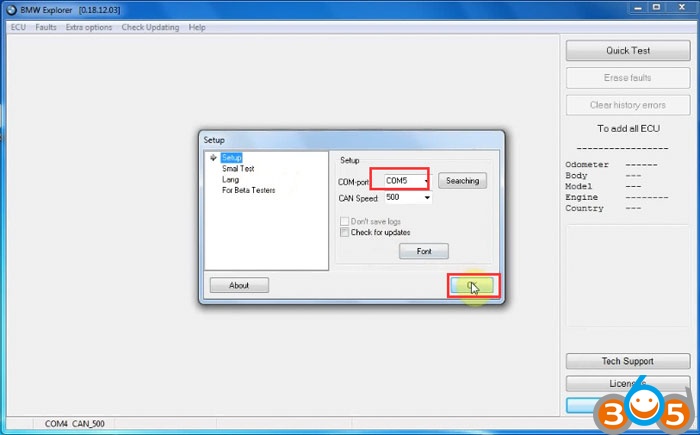Viewport: 700px width, 435px height.
Task: Choose For Beta Testers tree item
Action: point(248,189)
